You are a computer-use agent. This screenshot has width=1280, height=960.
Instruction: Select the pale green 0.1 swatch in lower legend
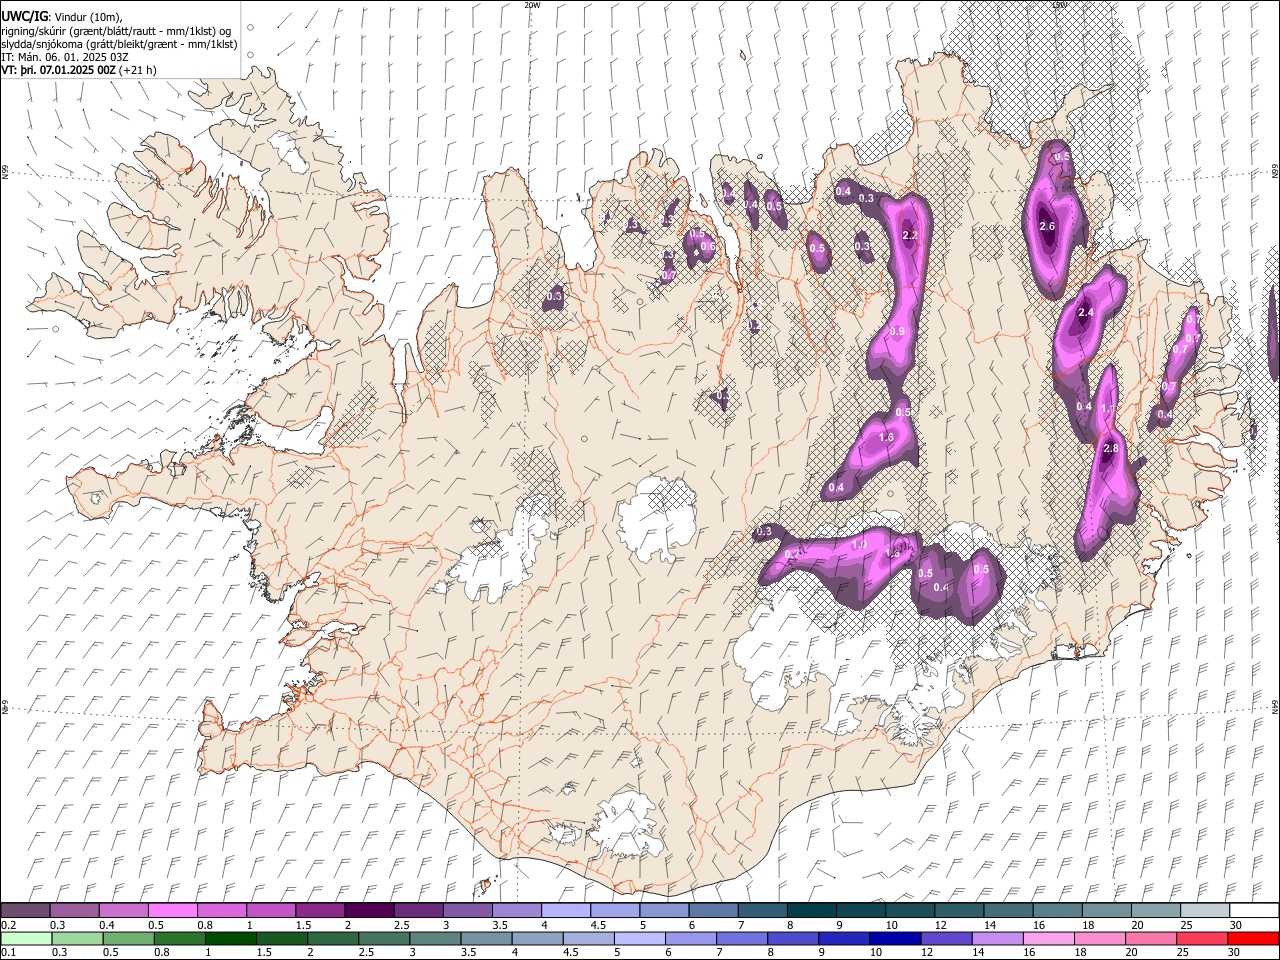[x=26, y=938]
